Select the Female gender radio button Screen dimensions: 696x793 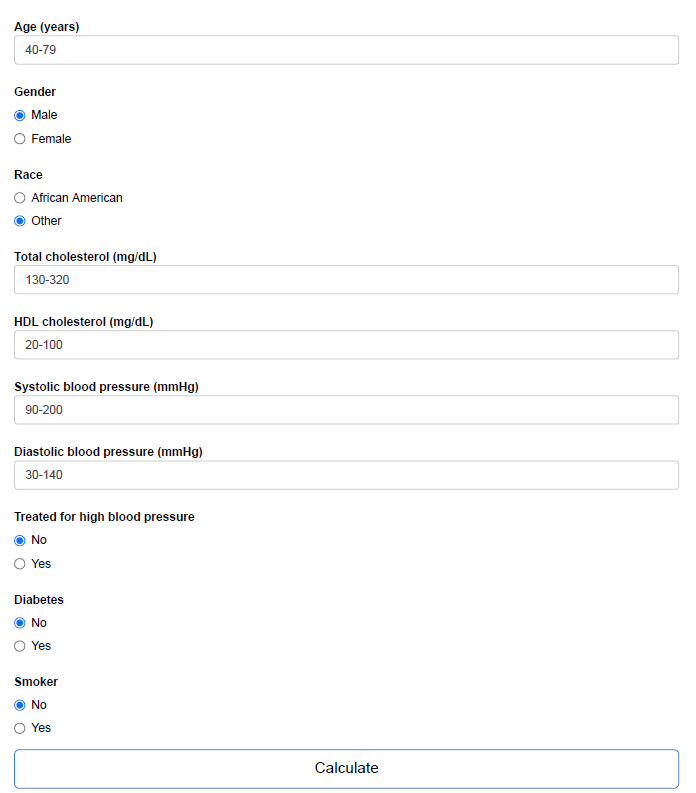click(20, 139)
